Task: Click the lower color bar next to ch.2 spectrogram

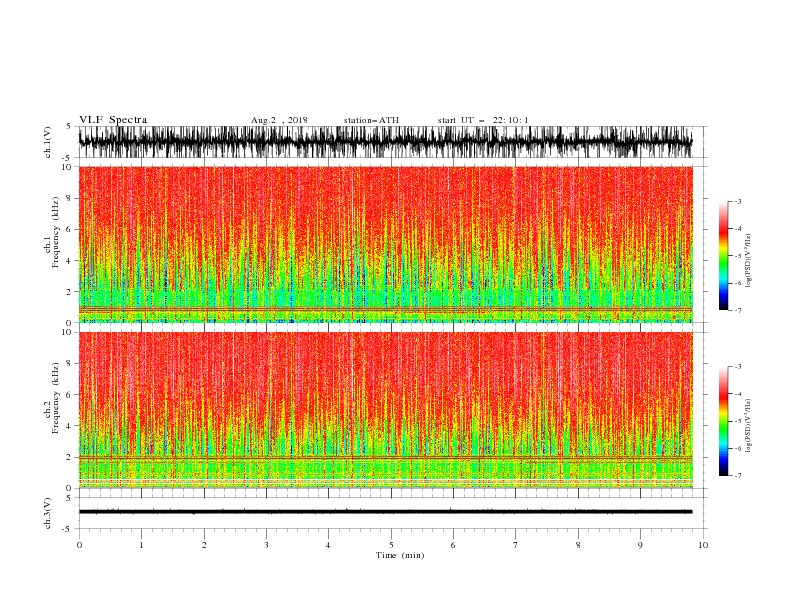Action: pyautogui.click(x=723, y=421)
